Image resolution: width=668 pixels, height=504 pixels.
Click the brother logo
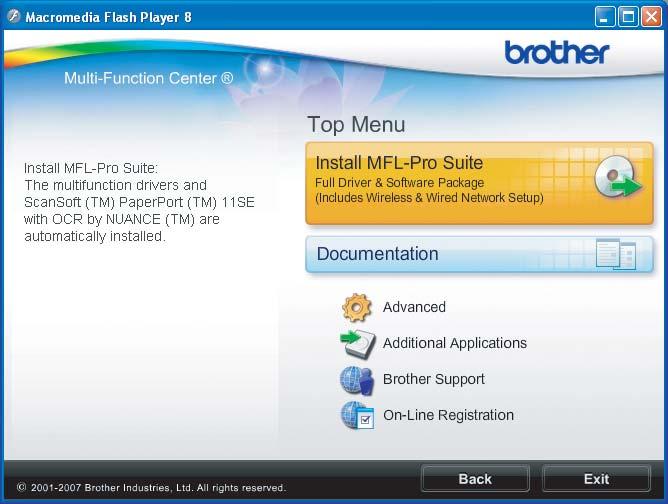pos(557,52)
